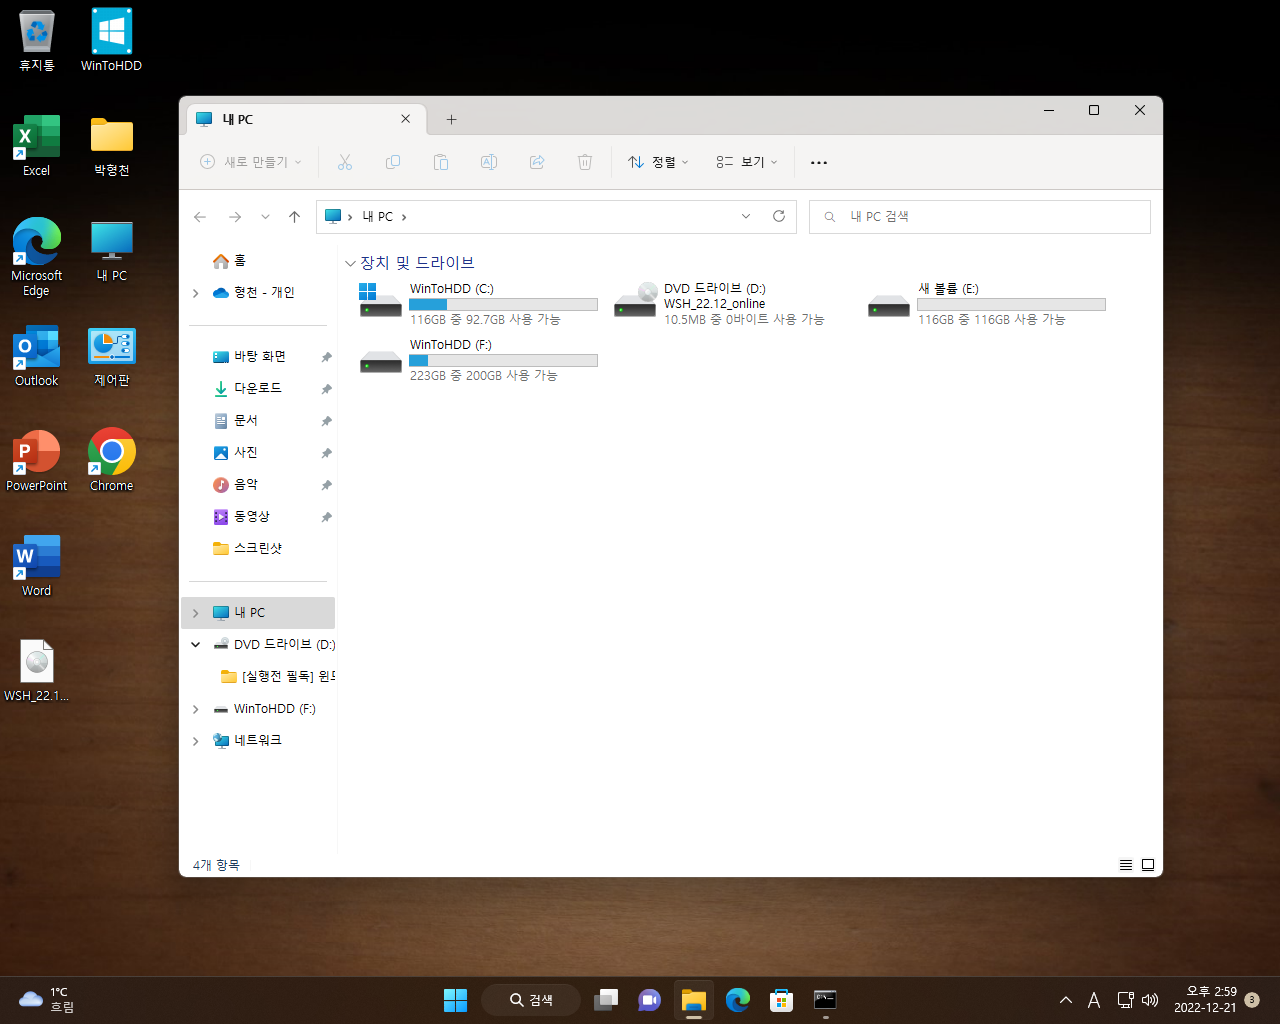
Task: Click the Cut scissors icon in toolbar
Action: click(x=345, y=162)
